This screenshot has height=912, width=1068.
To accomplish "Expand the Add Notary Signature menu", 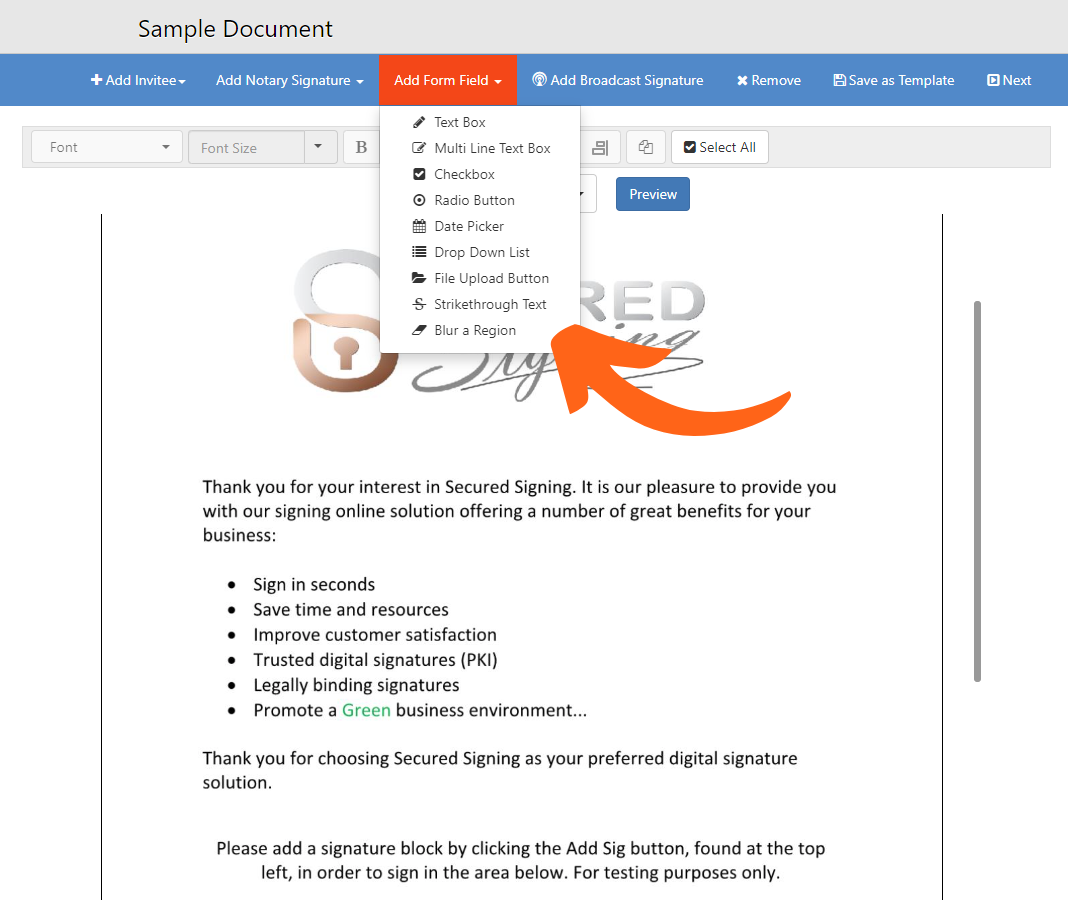I will tap(289, 80).
